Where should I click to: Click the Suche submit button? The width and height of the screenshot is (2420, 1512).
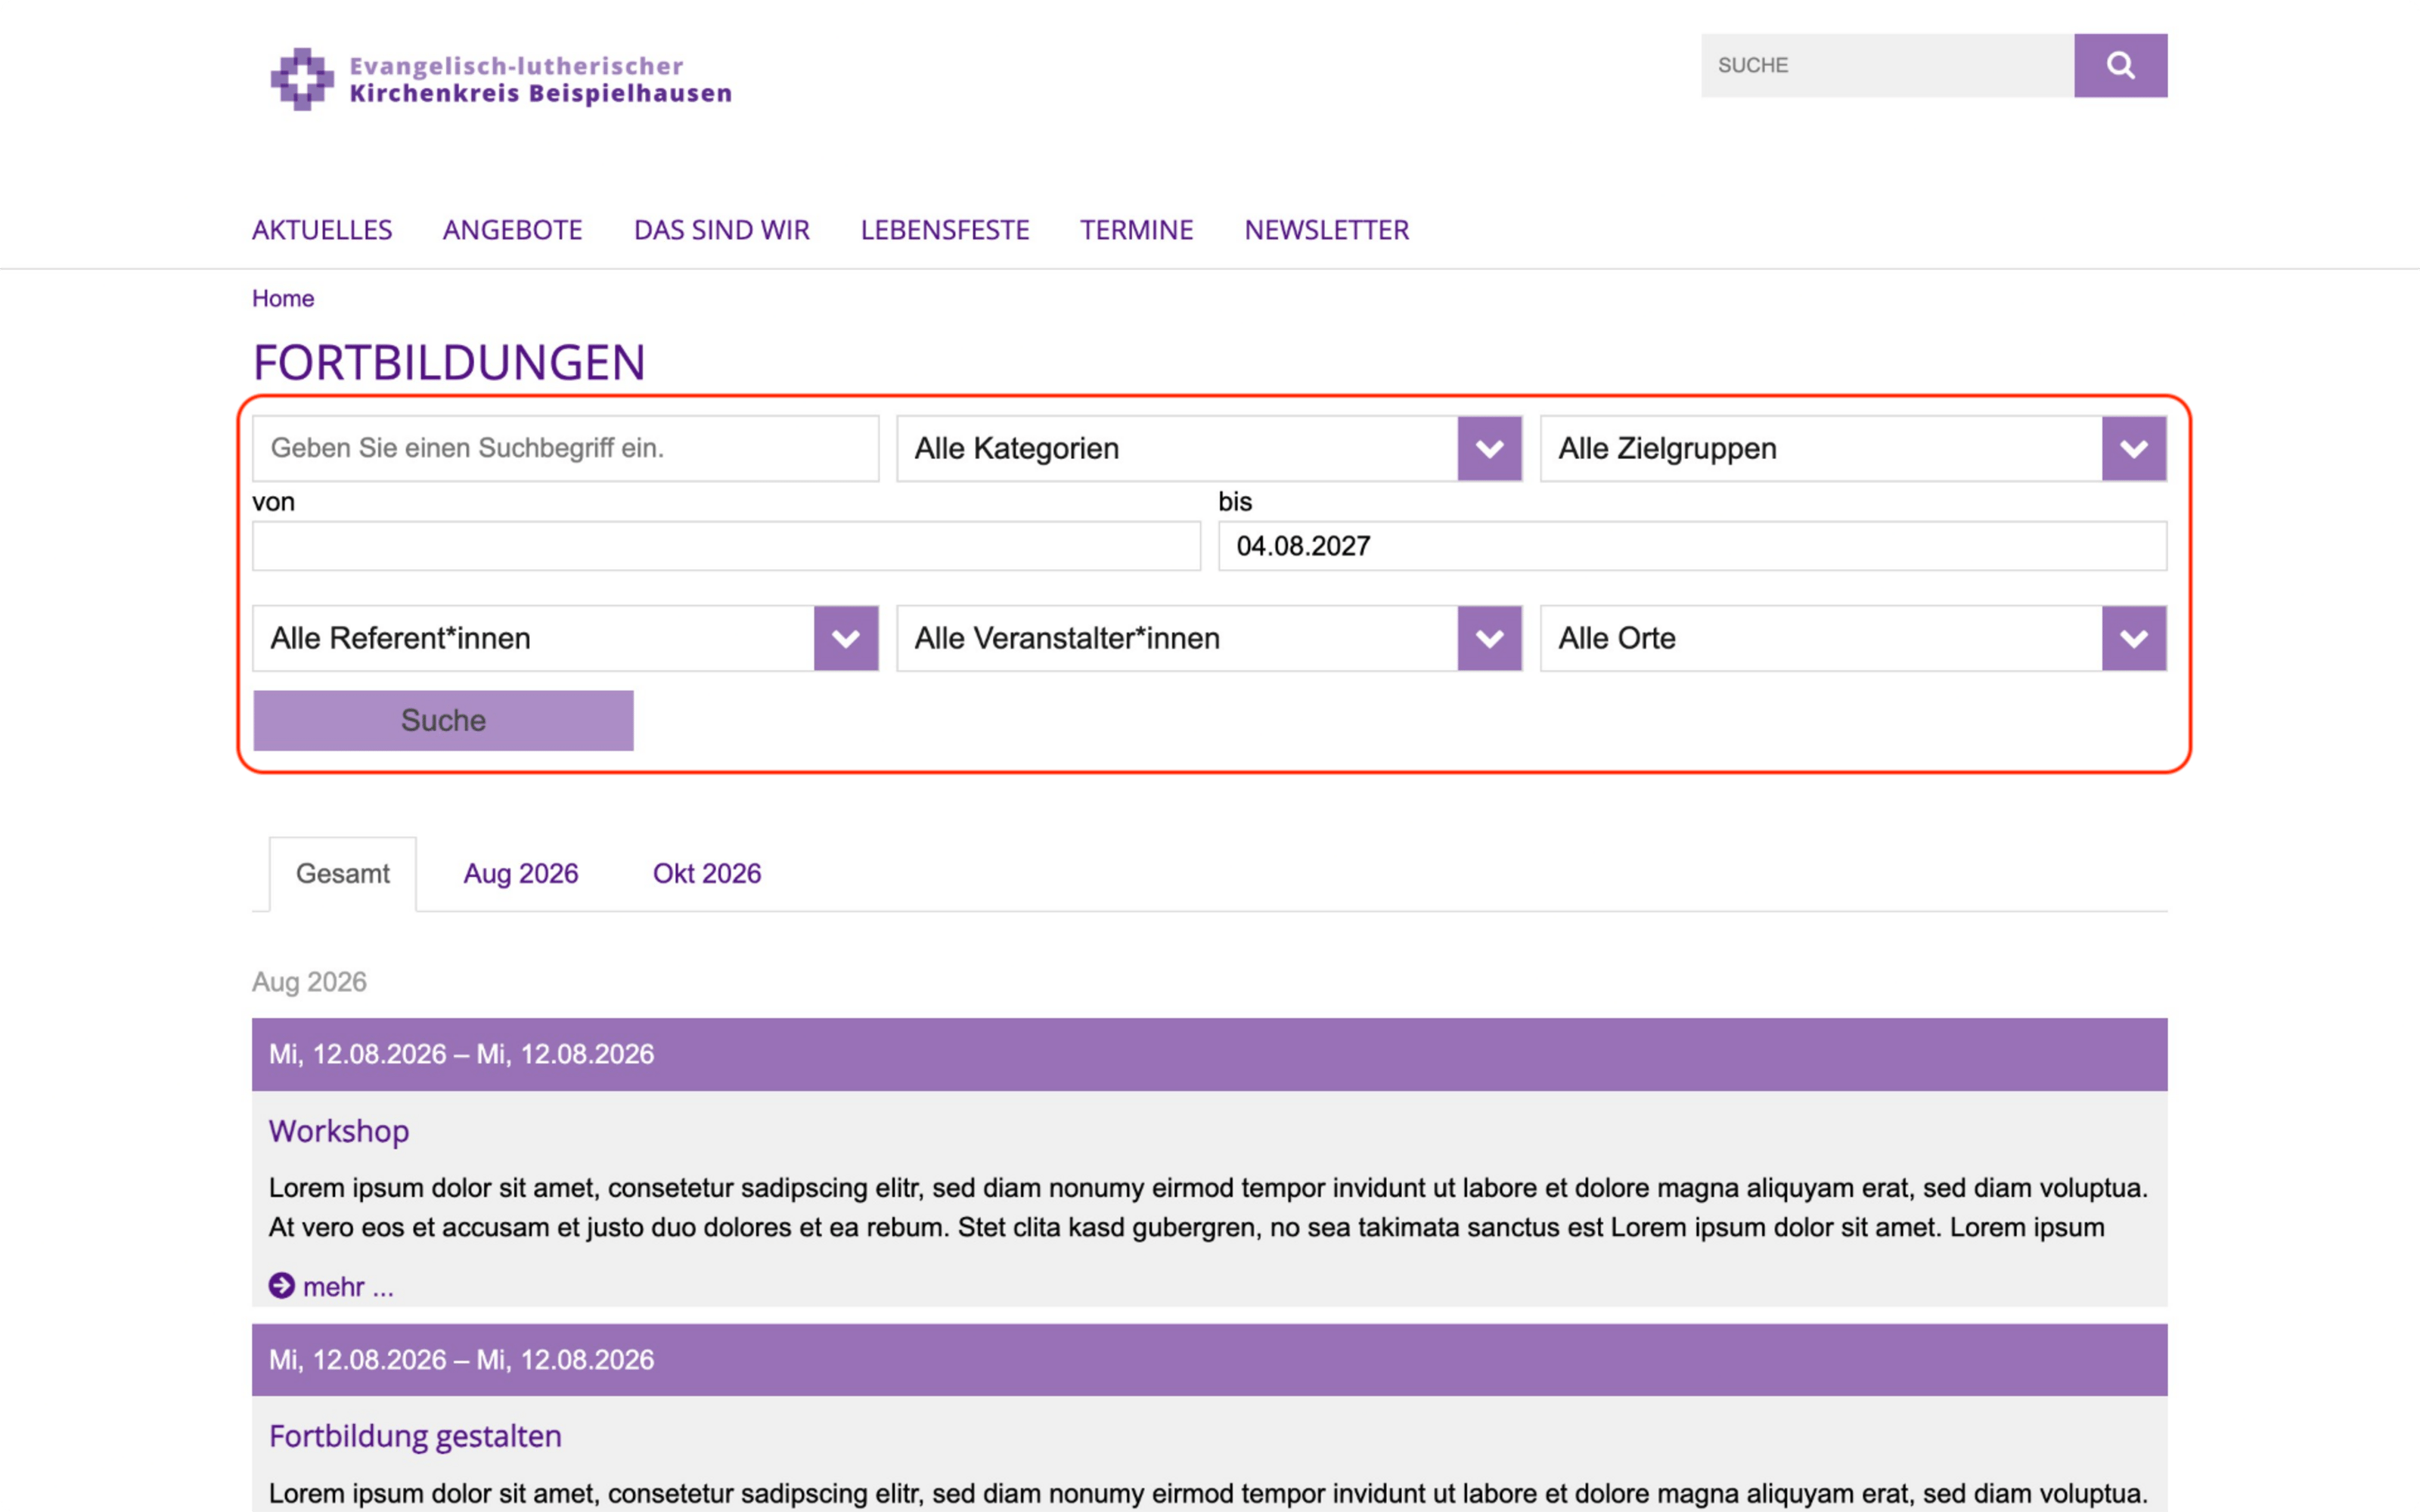pos(443,720)
